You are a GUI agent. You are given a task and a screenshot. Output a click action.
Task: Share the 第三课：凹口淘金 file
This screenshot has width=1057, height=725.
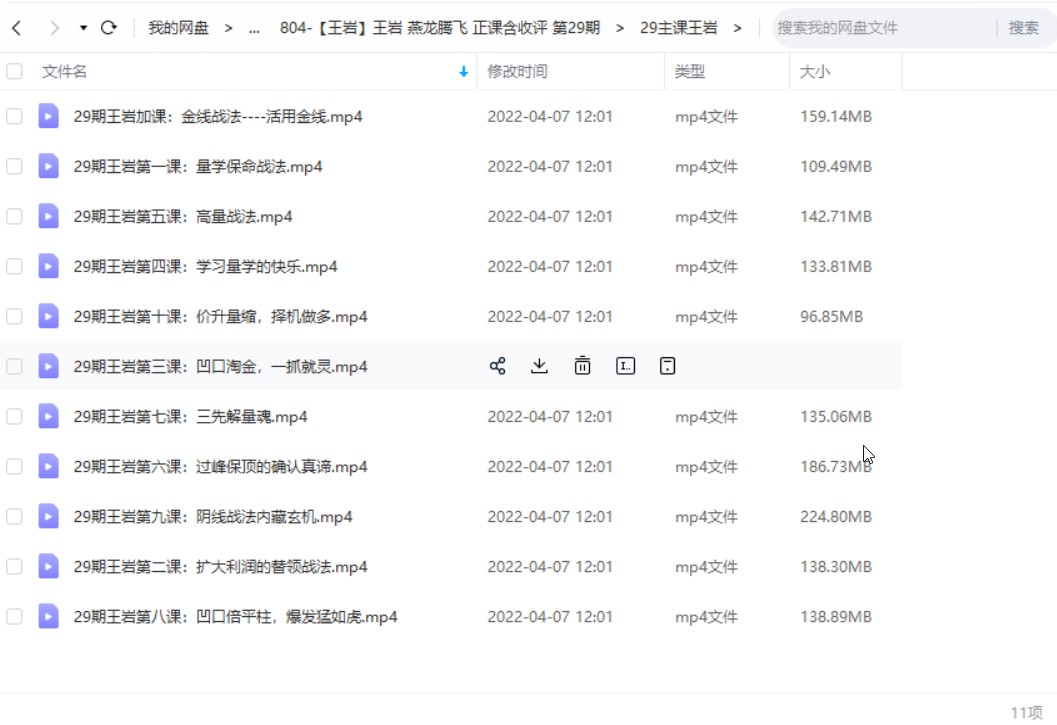point(497,366)
